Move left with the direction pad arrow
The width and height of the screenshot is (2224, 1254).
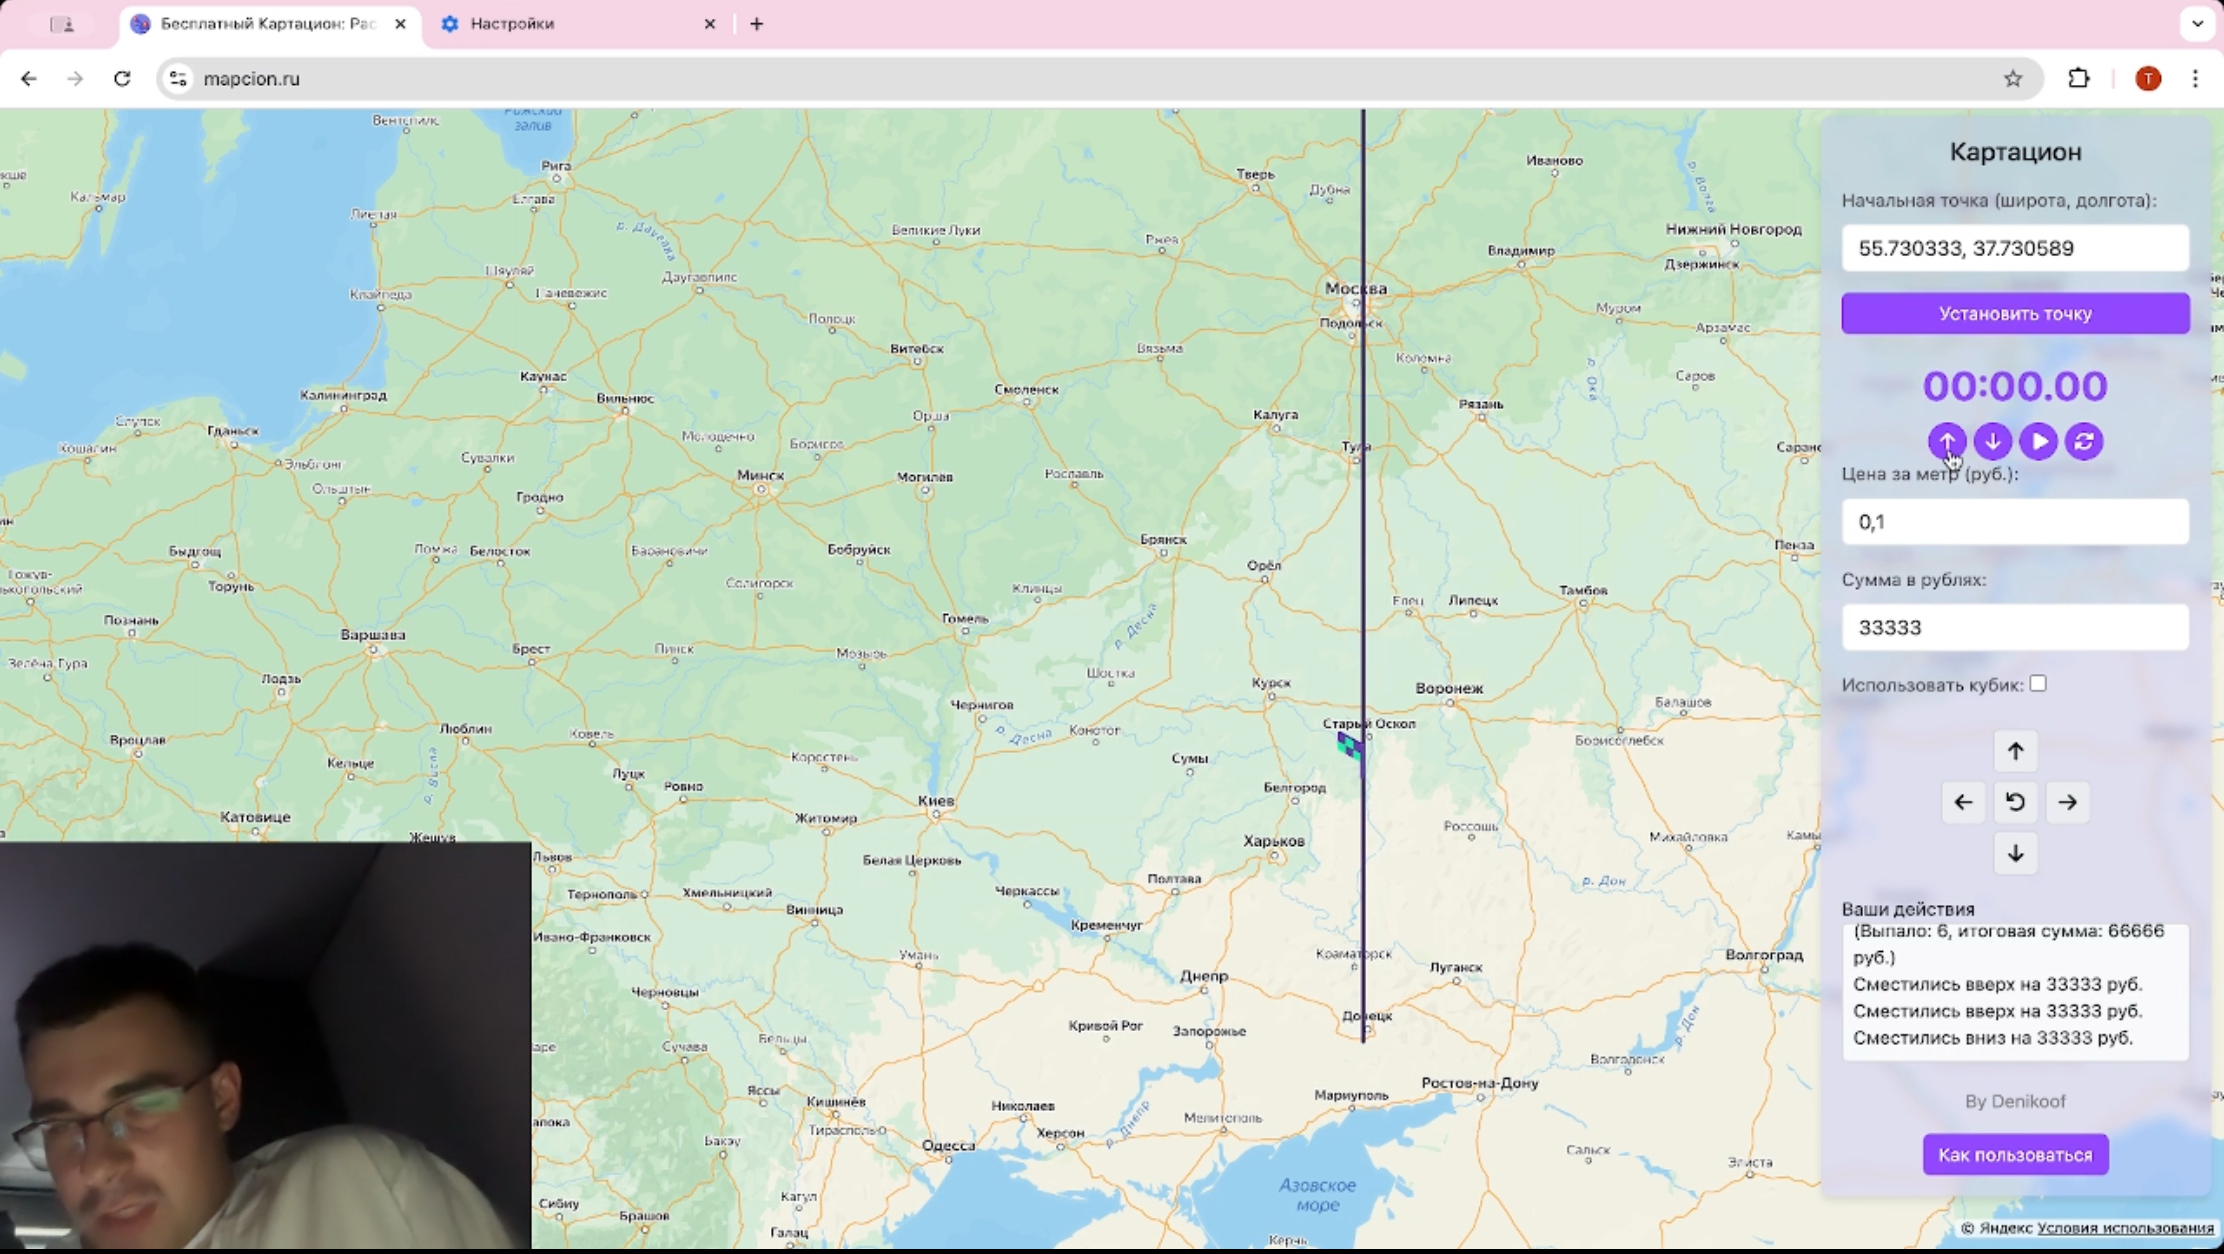[1963, 802]
